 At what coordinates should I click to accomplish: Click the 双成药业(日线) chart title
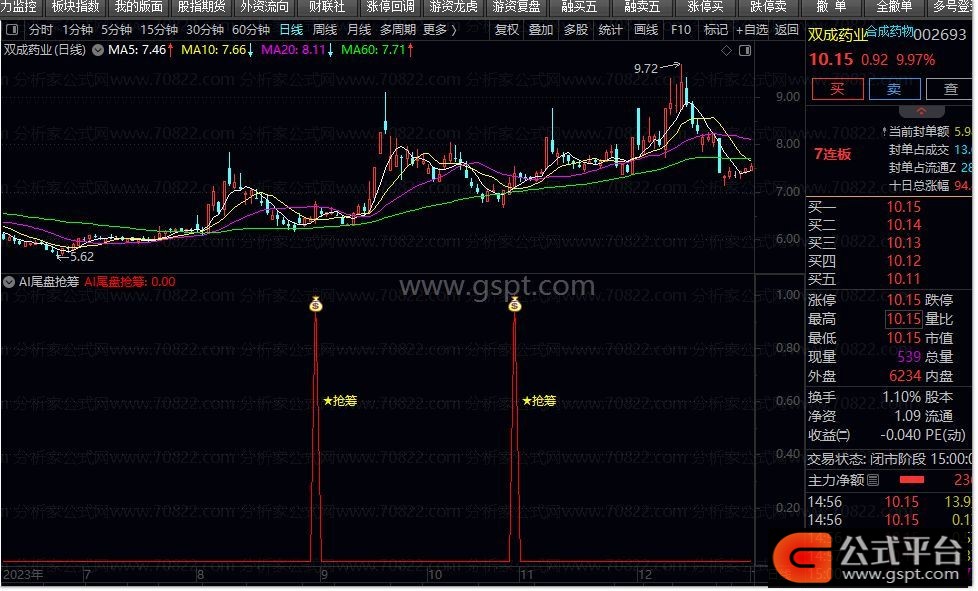click(45, 50)
